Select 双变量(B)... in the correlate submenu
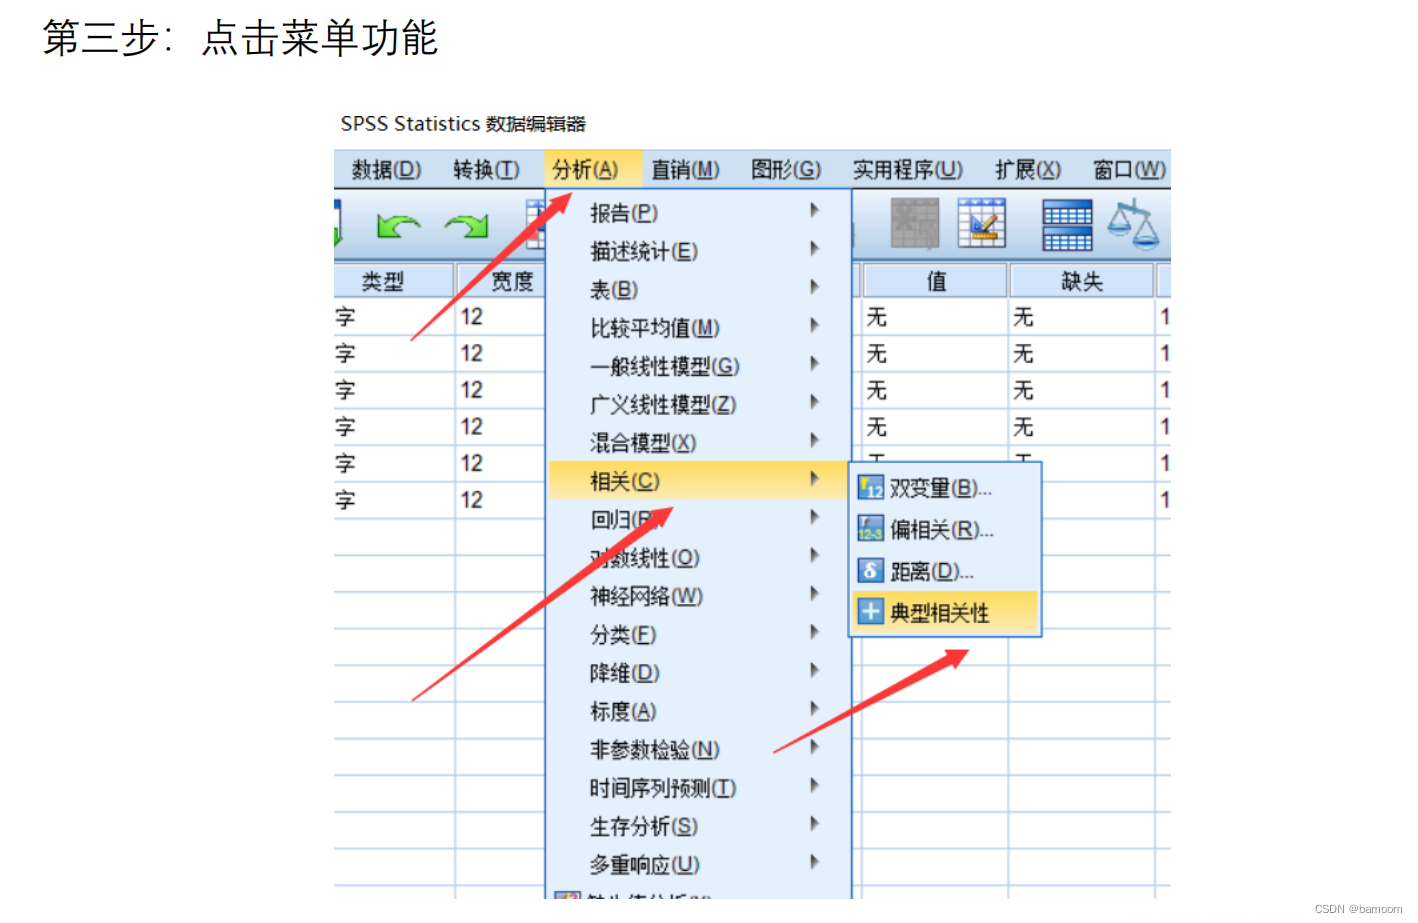Image resolution: width=1418 pixels, height=923 pixels. (945, 488)
